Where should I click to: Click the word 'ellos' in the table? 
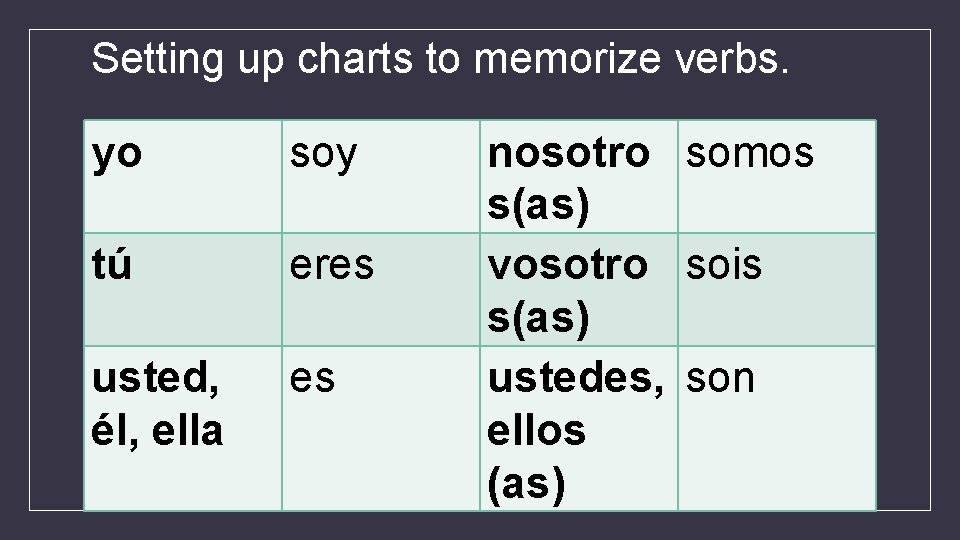click(x=536, y=430)
